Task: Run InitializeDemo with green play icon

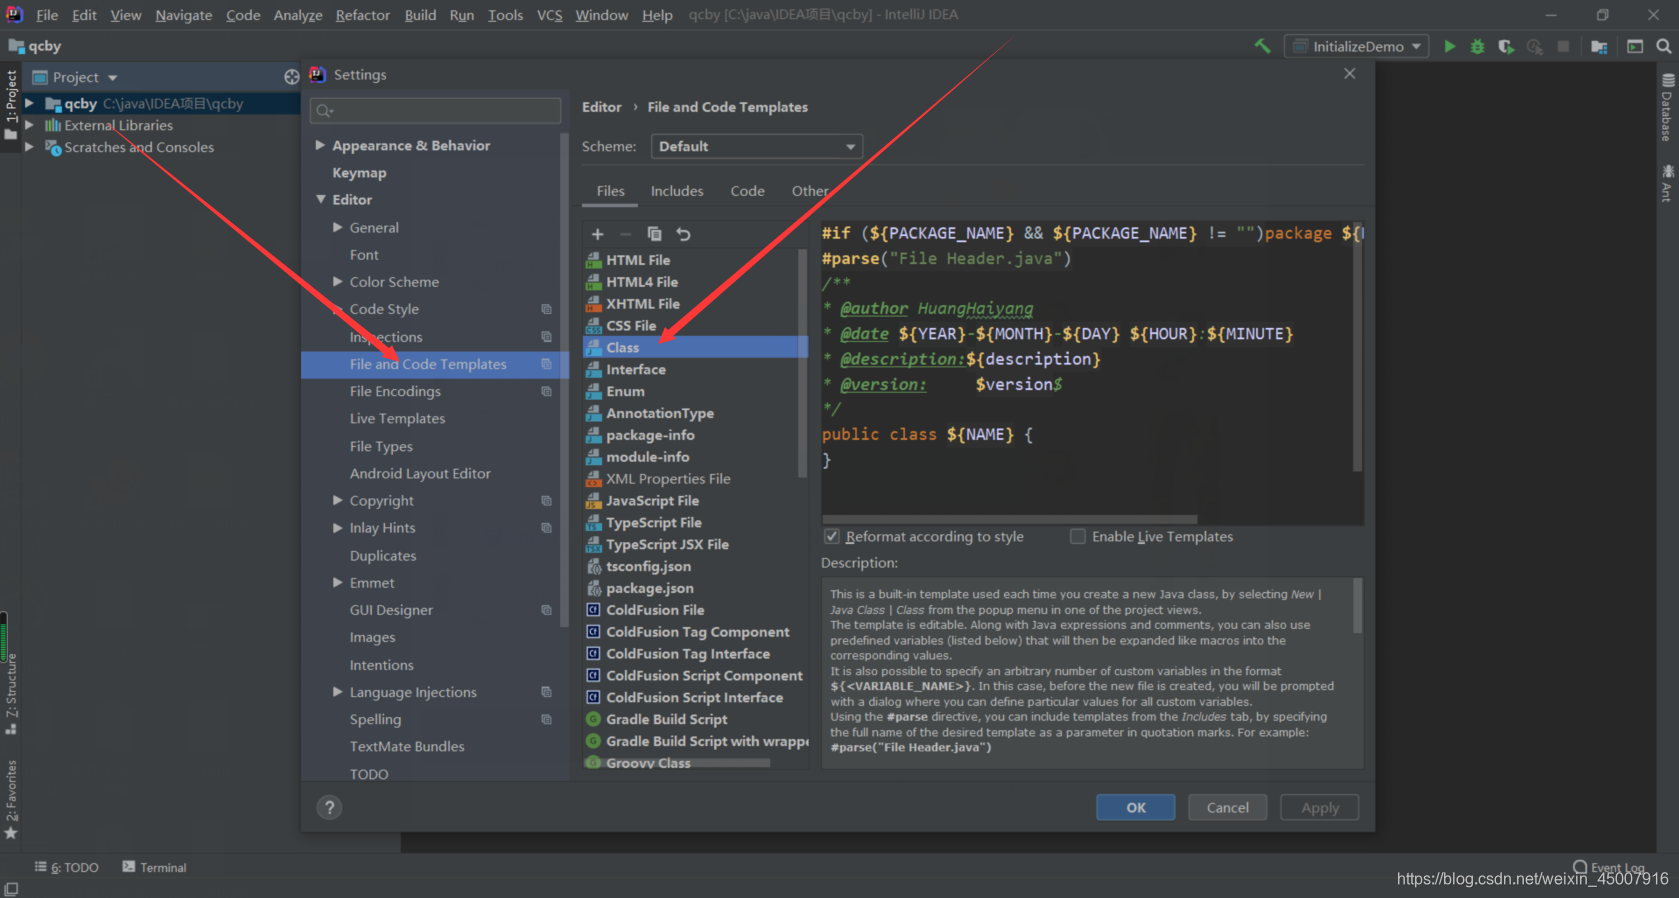Action: click(1449, 46)
